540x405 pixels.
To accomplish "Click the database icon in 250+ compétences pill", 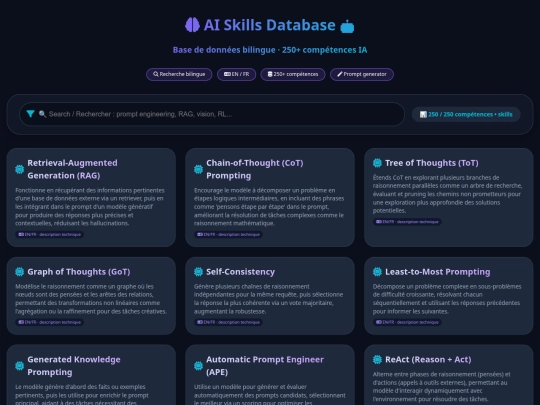I will [x=270, y=74].
